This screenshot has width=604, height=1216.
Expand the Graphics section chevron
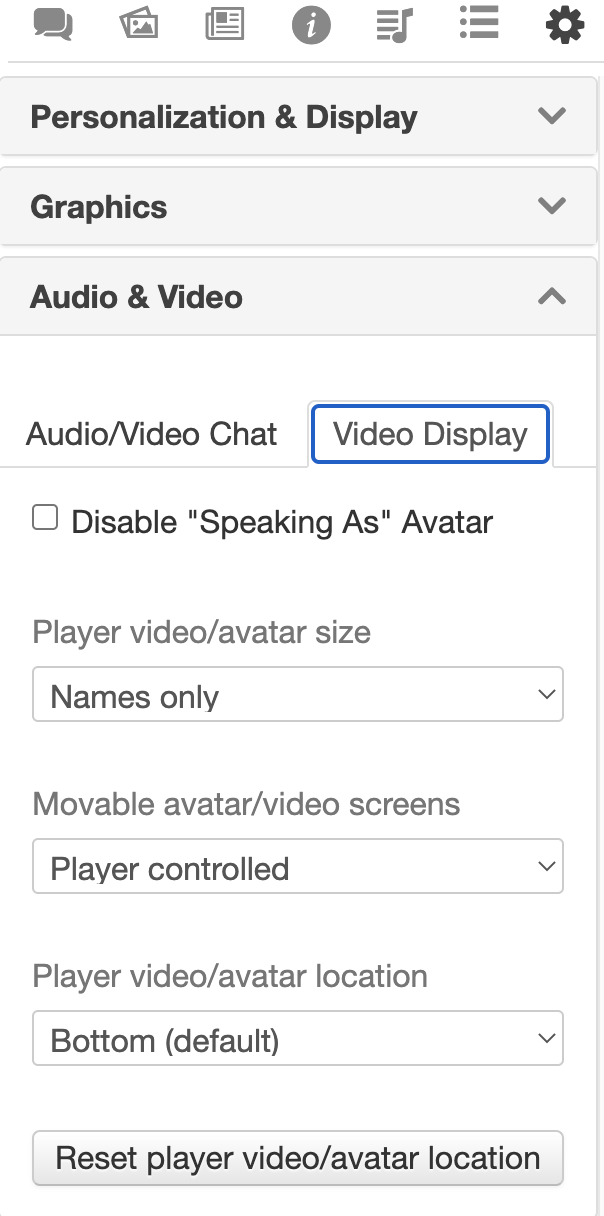(x=552, y=206)
